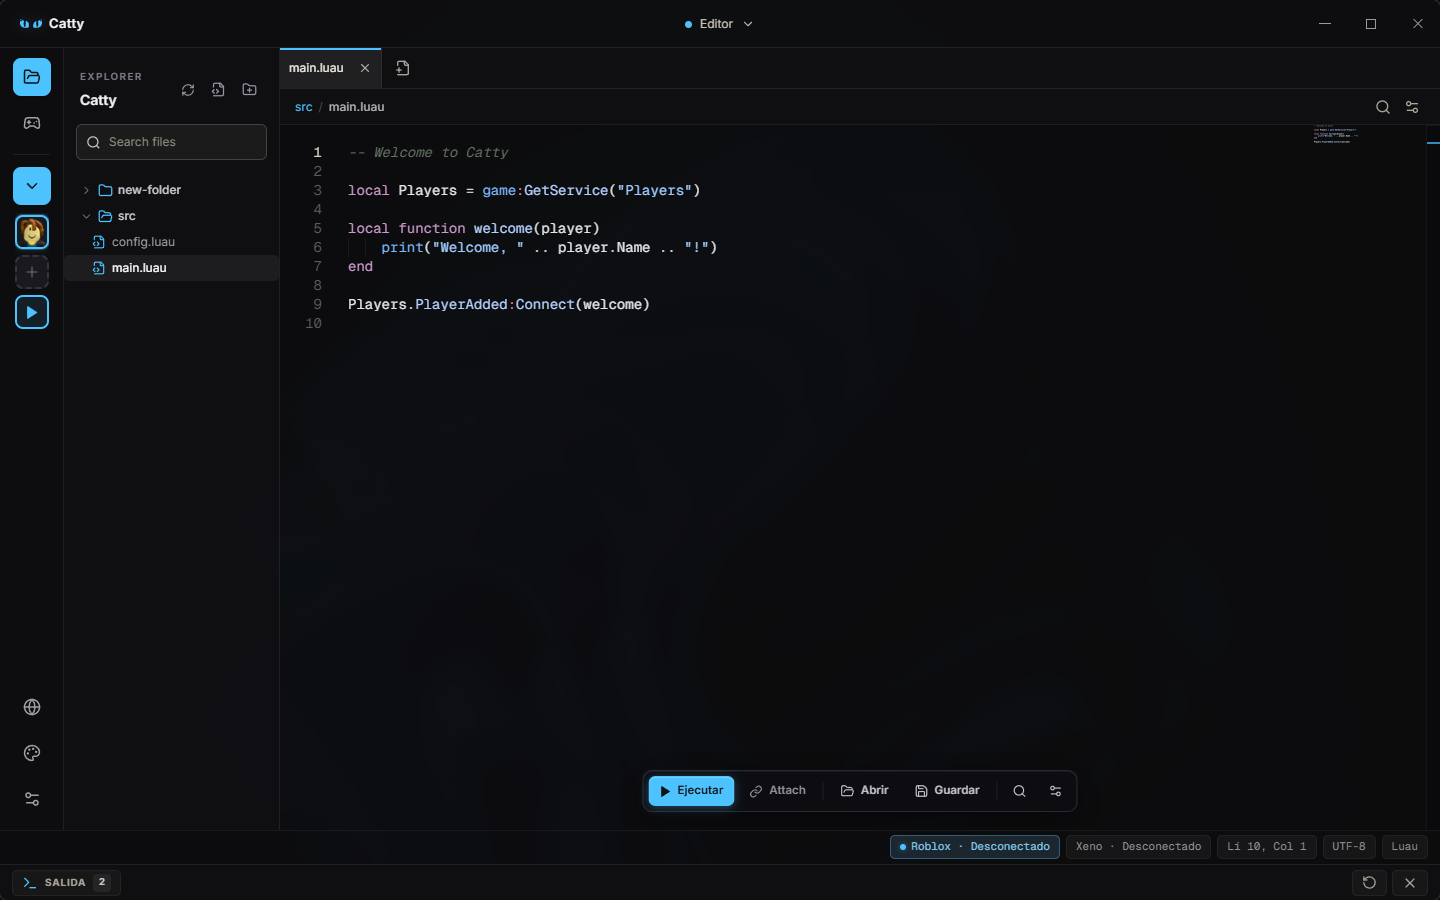Image resolution: width=1440 pixels, height=900 pixels.
Task: Click the Guardar save button
Action: tap(947, 791)
